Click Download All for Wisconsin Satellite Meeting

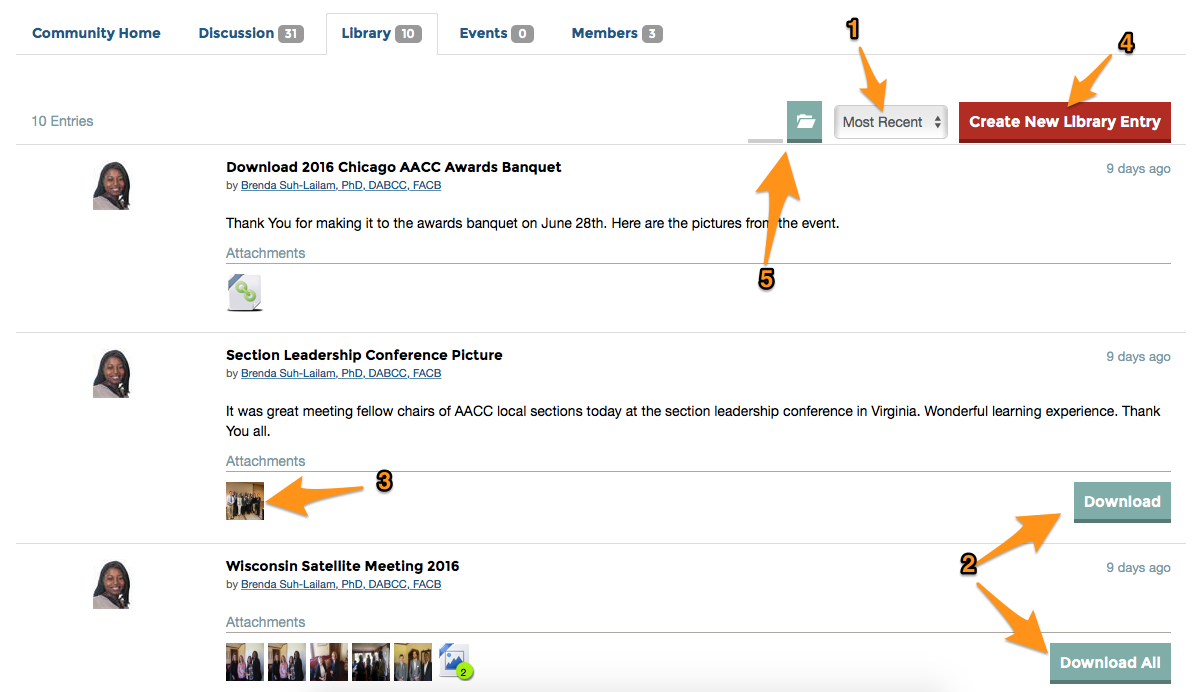1110,662
